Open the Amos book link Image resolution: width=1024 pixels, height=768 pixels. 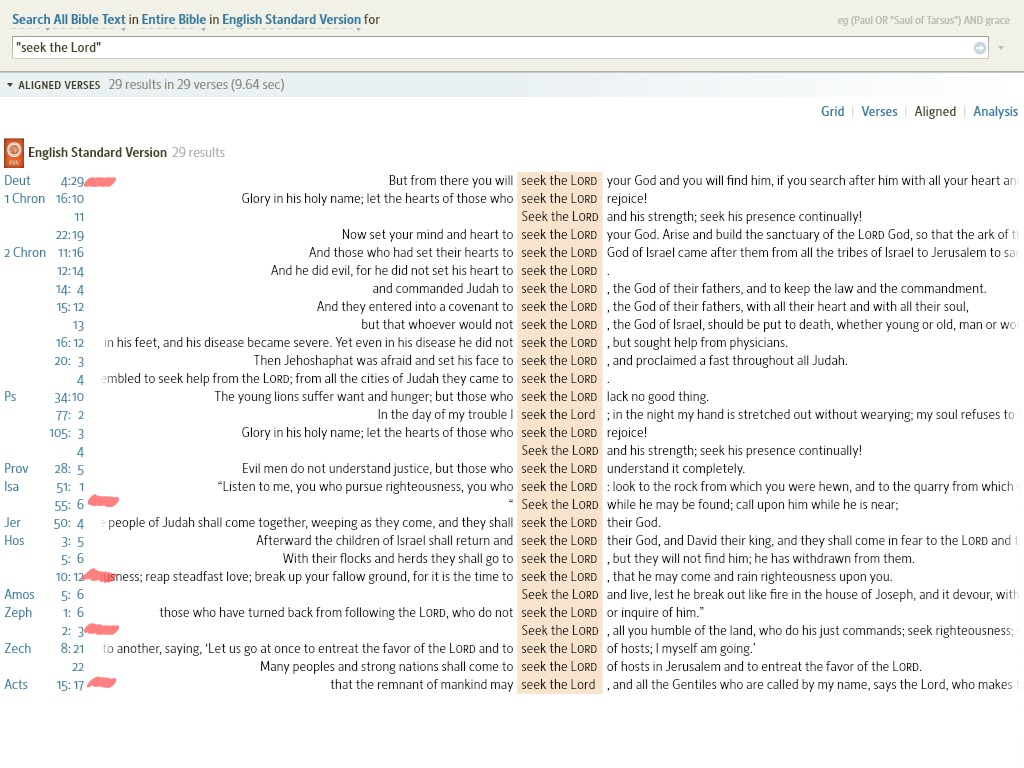(x=19, y=594)
